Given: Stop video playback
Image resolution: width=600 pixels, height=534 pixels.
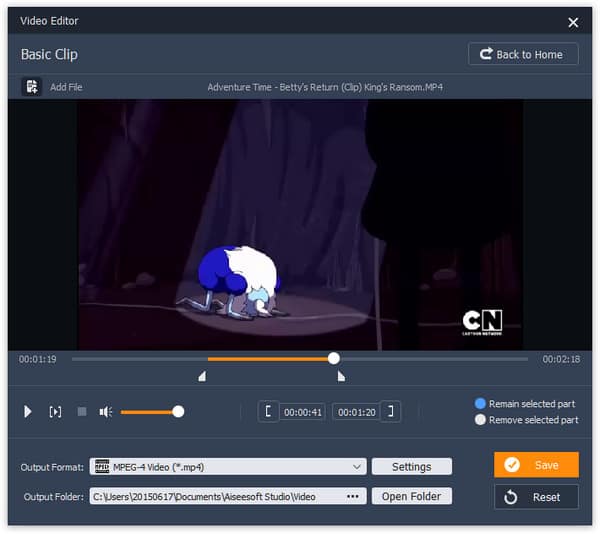Looking at the screenshot, I should pos(82,412).
